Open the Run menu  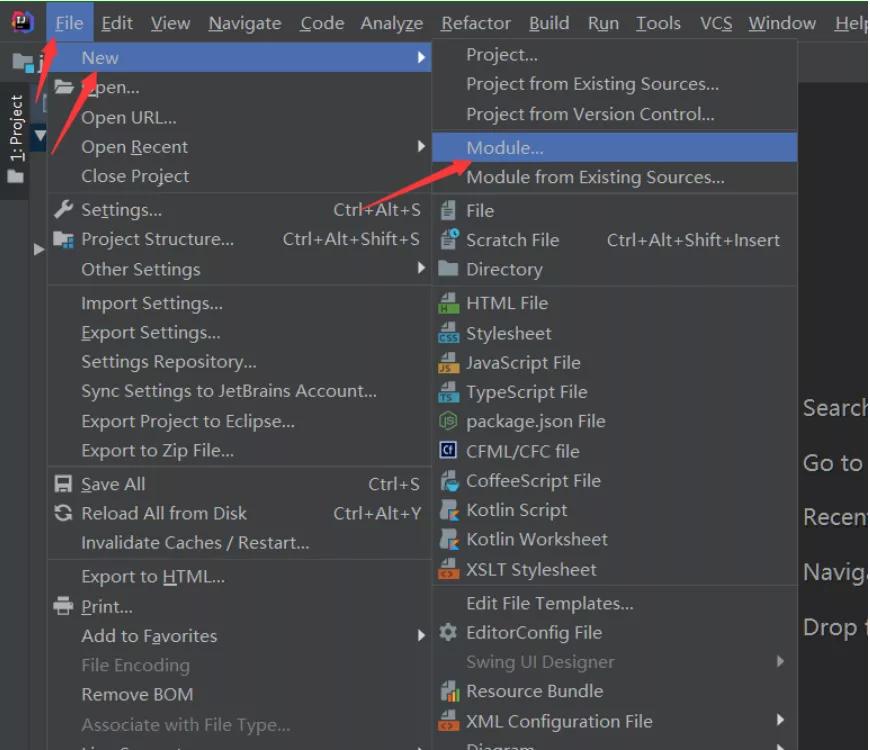[x=603, y=23]
